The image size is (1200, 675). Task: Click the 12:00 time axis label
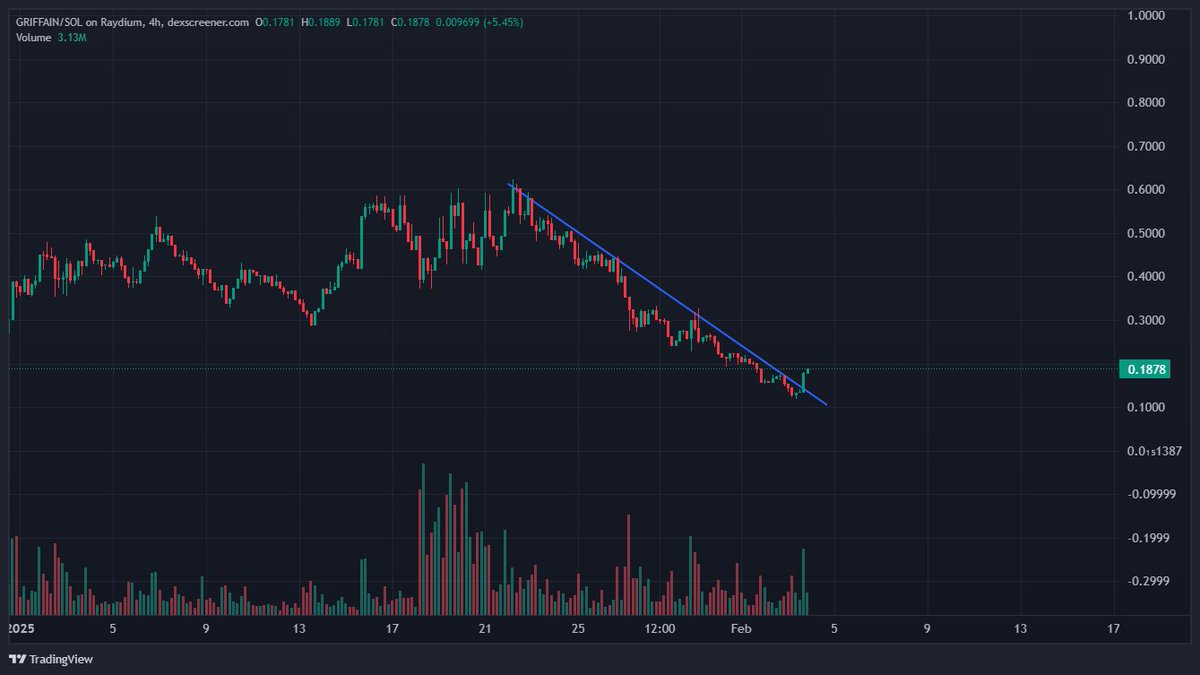click(660, 629)
